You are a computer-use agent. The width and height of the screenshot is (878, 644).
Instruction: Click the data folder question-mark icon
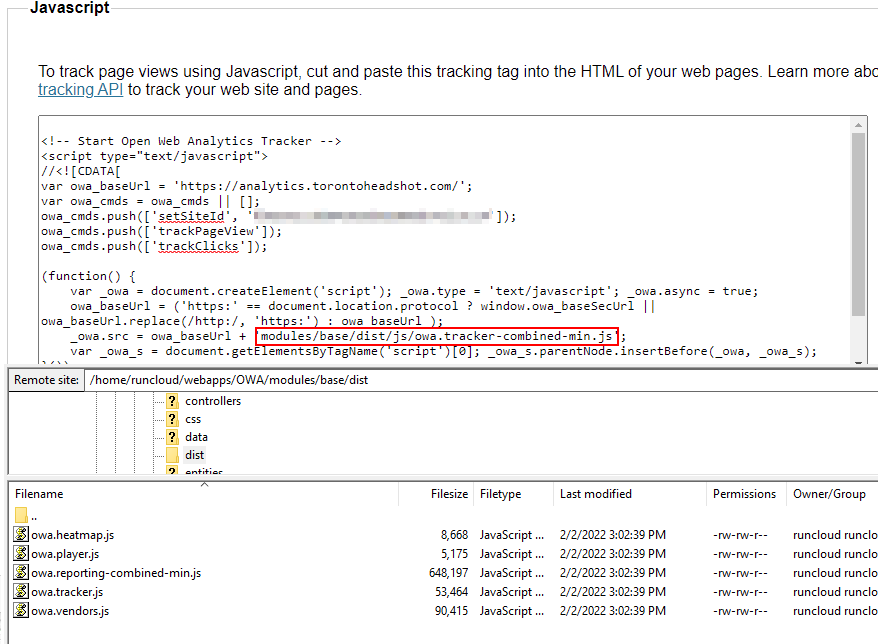coord(172,437)
